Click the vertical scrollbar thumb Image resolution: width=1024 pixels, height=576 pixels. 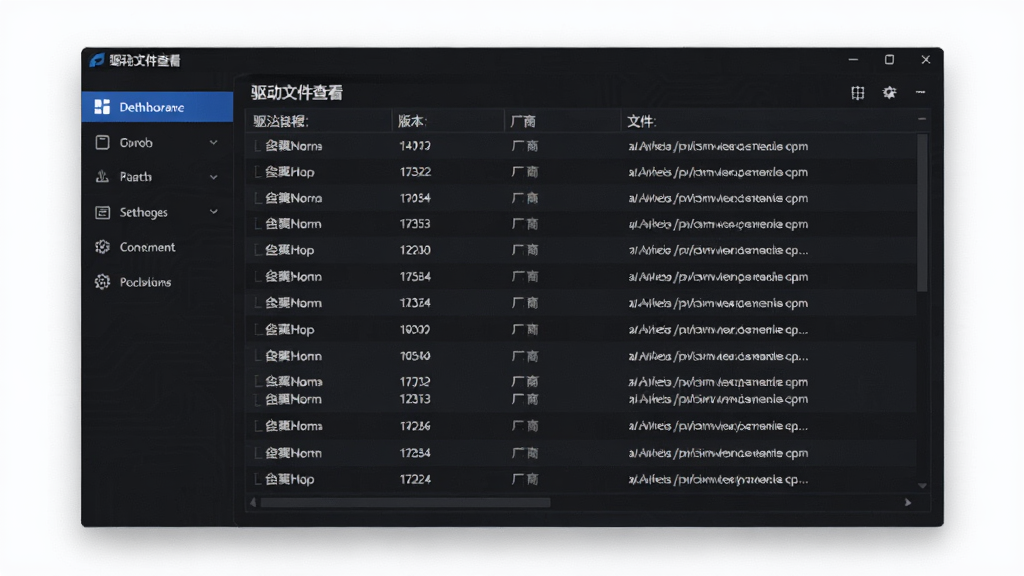pos(922,213)
